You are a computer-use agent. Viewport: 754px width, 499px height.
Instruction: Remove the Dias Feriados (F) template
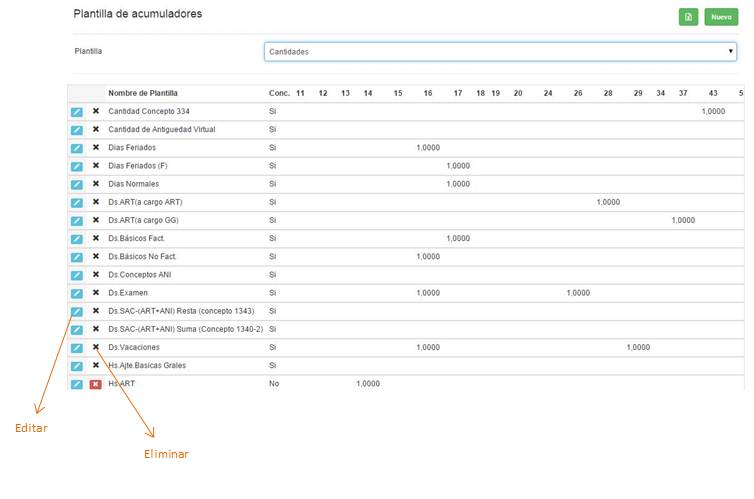(x=96, y=166)
